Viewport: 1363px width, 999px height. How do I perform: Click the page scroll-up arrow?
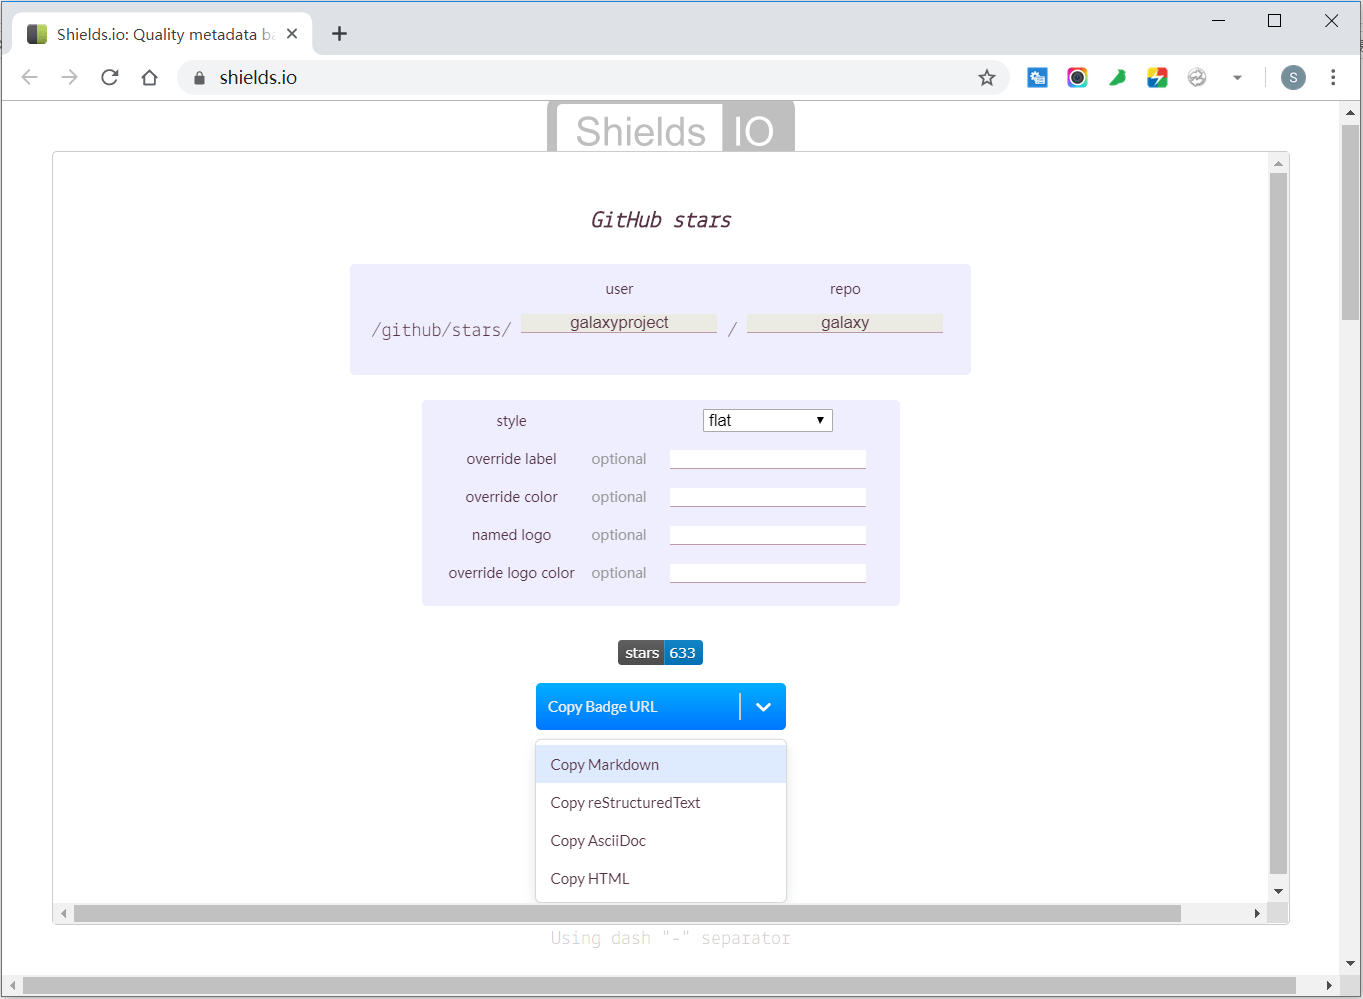coord(1351,113)
